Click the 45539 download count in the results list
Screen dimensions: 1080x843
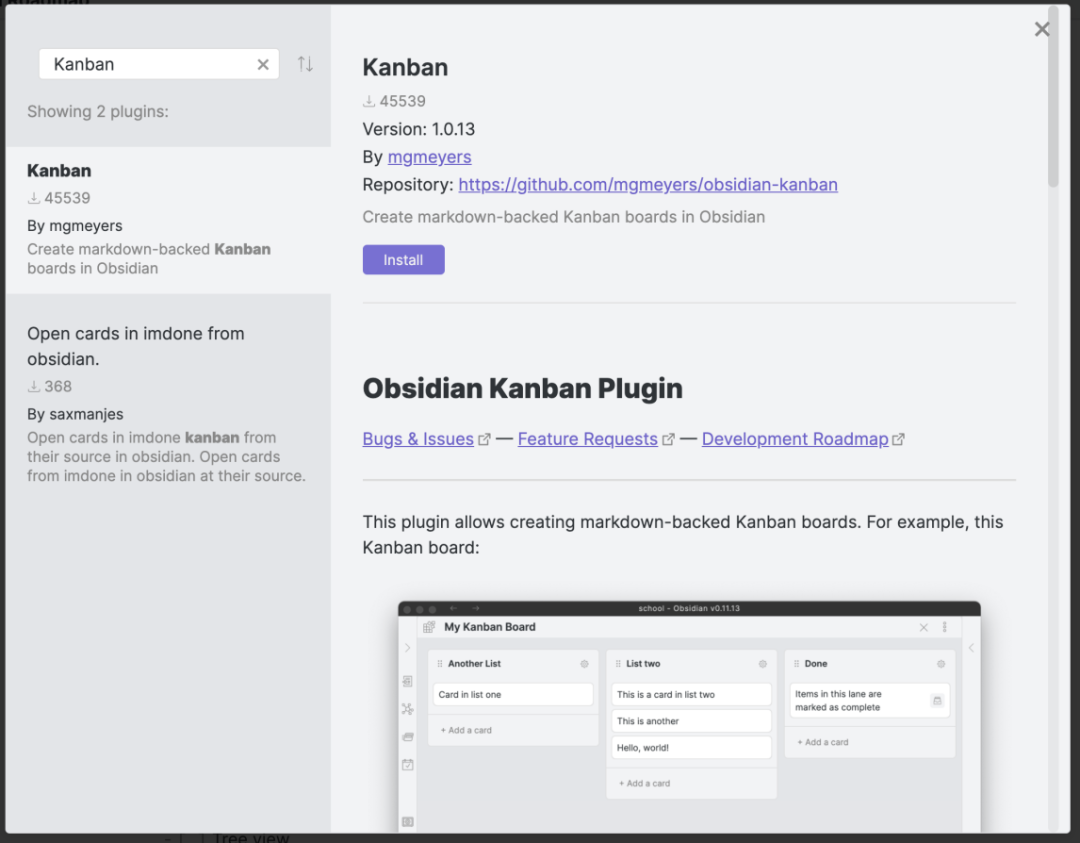pyautogui.click(x=68, y=198)
